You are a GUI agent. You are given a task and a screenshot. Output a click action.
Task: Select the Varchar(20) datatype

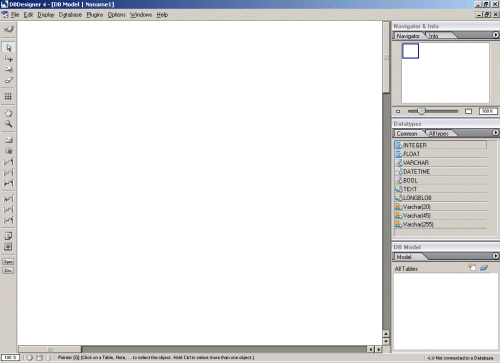[x=440, y=207]
